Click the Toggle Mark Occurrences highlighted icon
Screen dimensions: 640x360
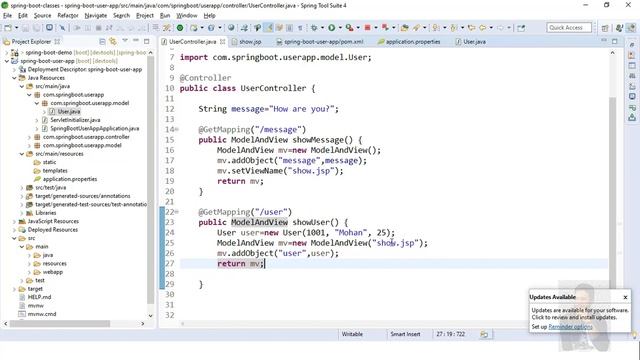coord(269,28)
